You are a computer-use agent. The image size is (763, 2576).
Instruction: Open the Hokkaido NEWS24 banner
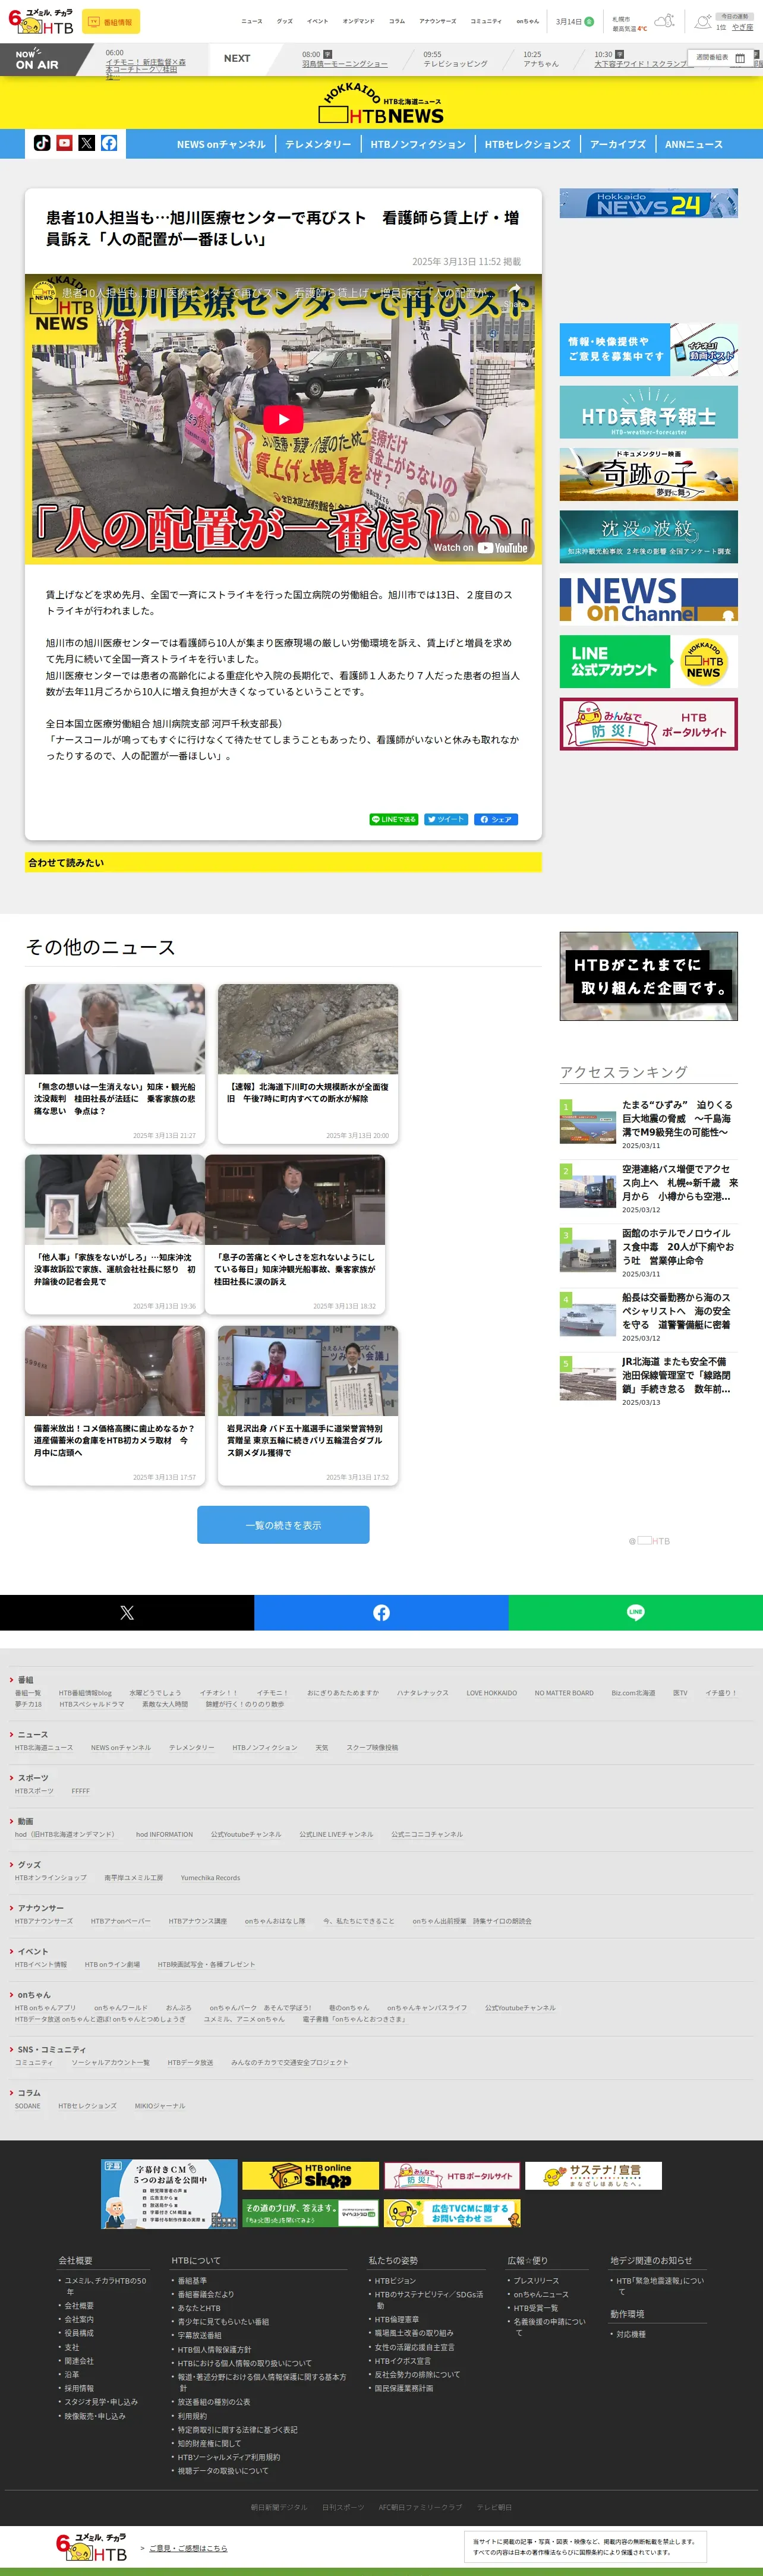pyautogui.click(x=648, y=204)
